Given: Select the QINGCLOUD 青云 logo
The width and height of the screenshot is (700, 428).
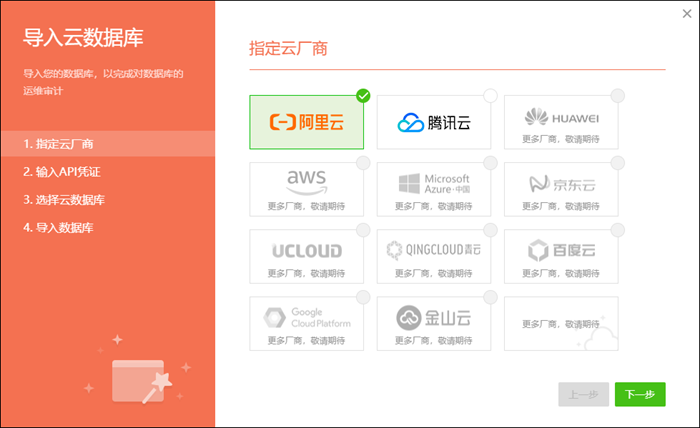Looking at the screenshot, I should pyautogui.click(x=433, y=250).
